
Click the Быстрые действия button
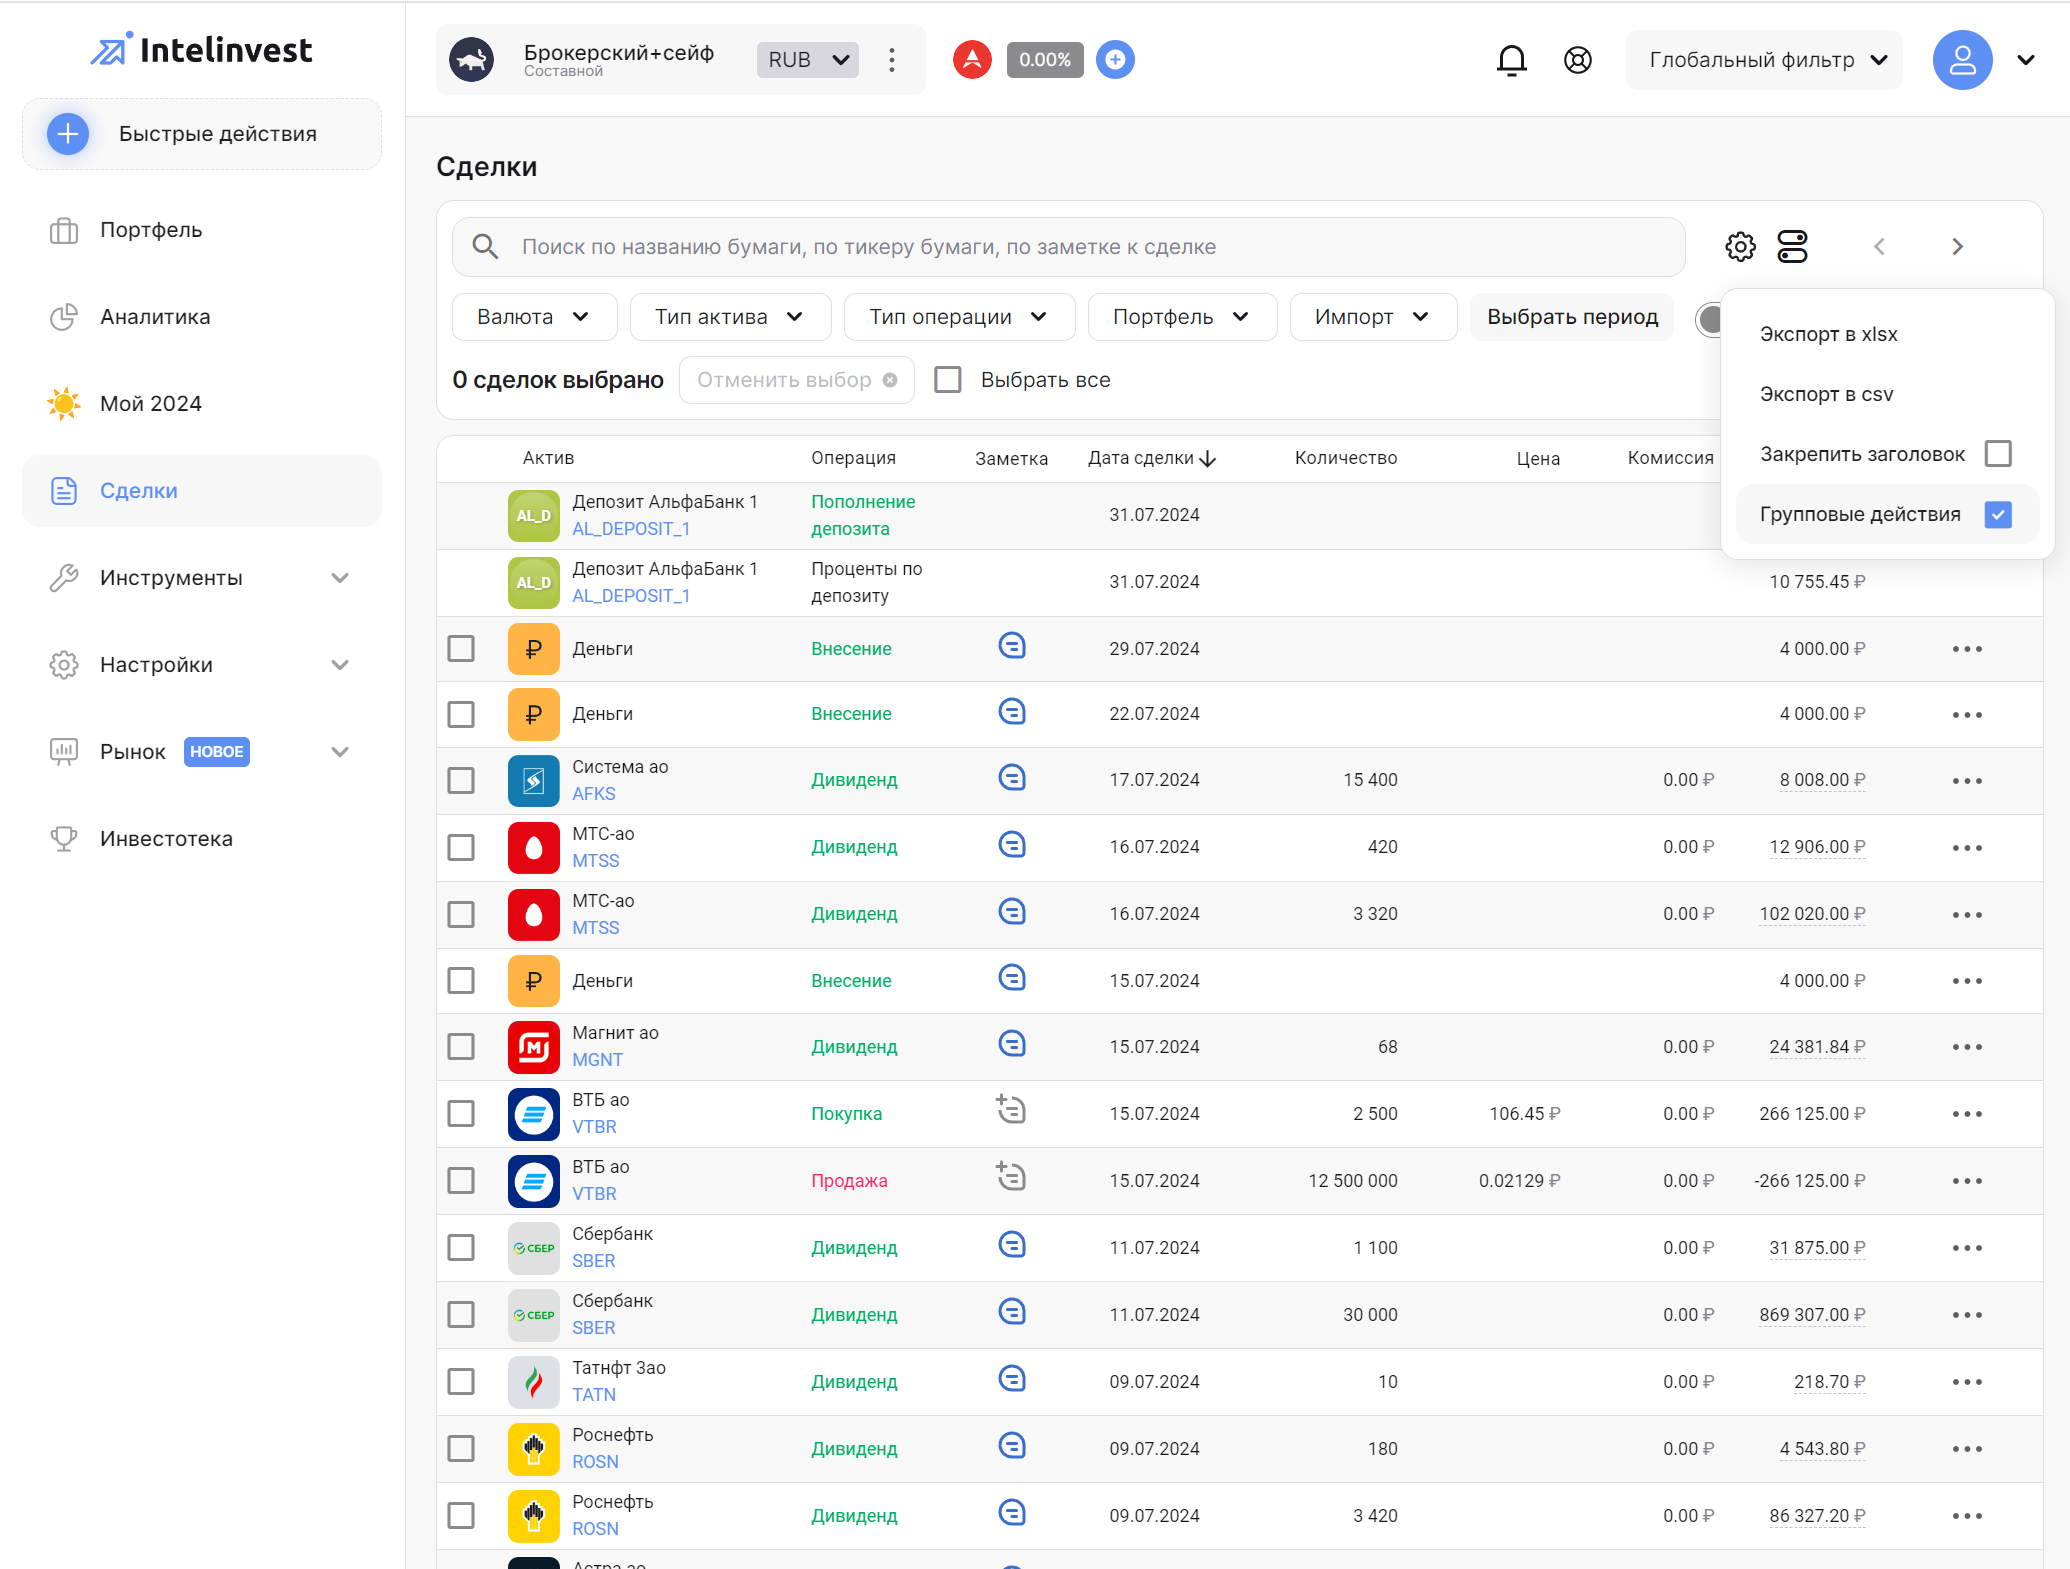coord(202,134)
